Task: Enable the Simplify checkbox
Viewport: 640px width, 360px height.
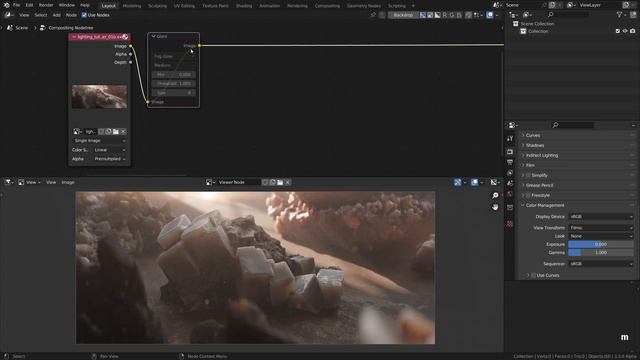Action: [x=528, y=175]
